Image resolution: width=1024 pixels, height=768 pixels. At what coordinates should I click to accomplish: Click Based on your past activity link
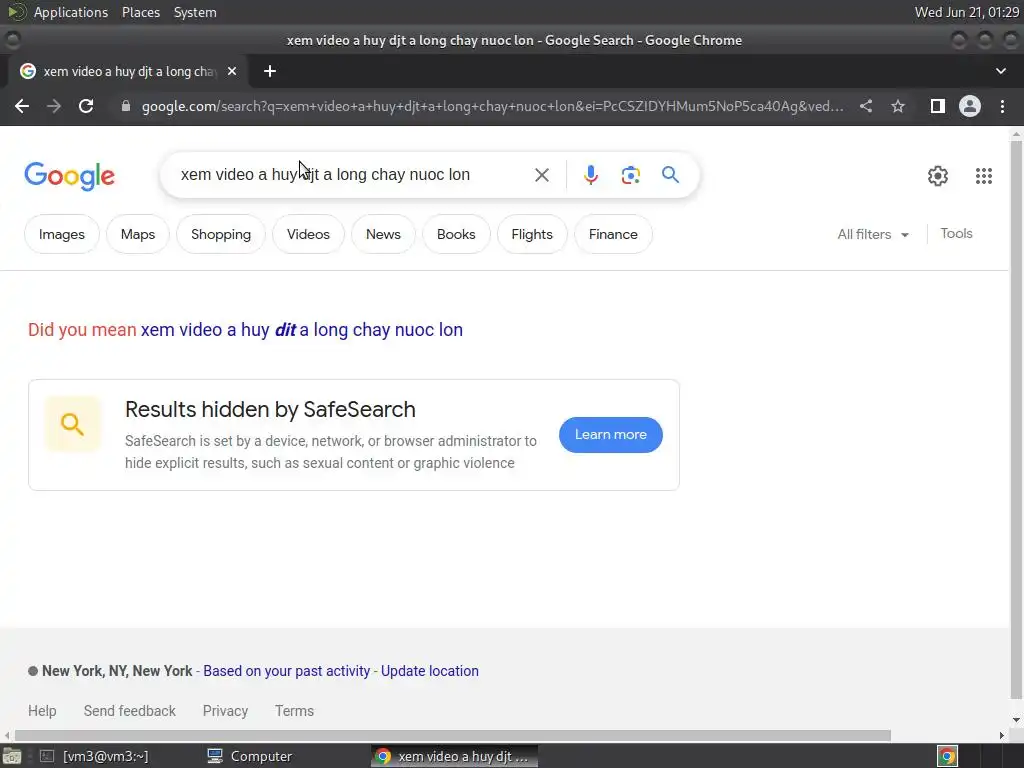pos(287,671)
